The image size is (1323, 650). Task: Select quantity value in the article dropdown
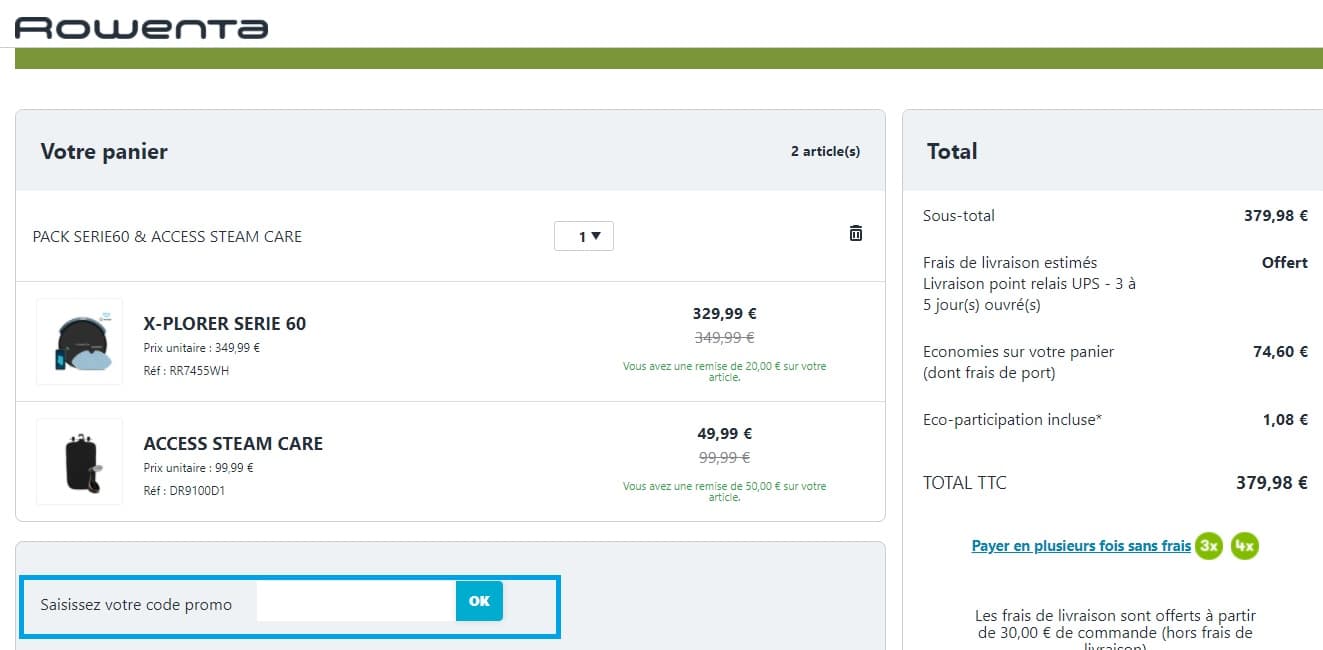click(575, 235)
